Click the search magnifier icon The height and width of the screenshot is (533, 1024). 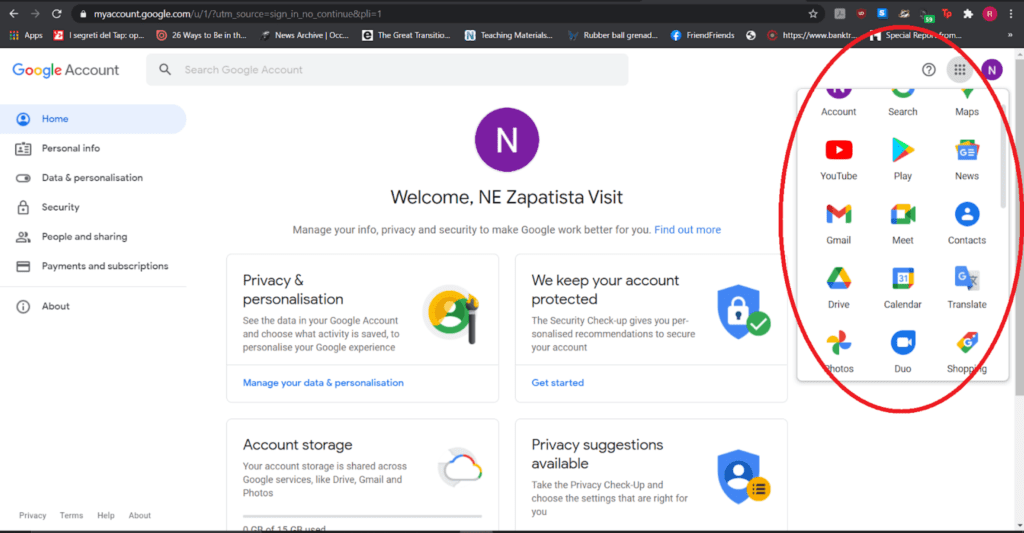pos(165,69)
